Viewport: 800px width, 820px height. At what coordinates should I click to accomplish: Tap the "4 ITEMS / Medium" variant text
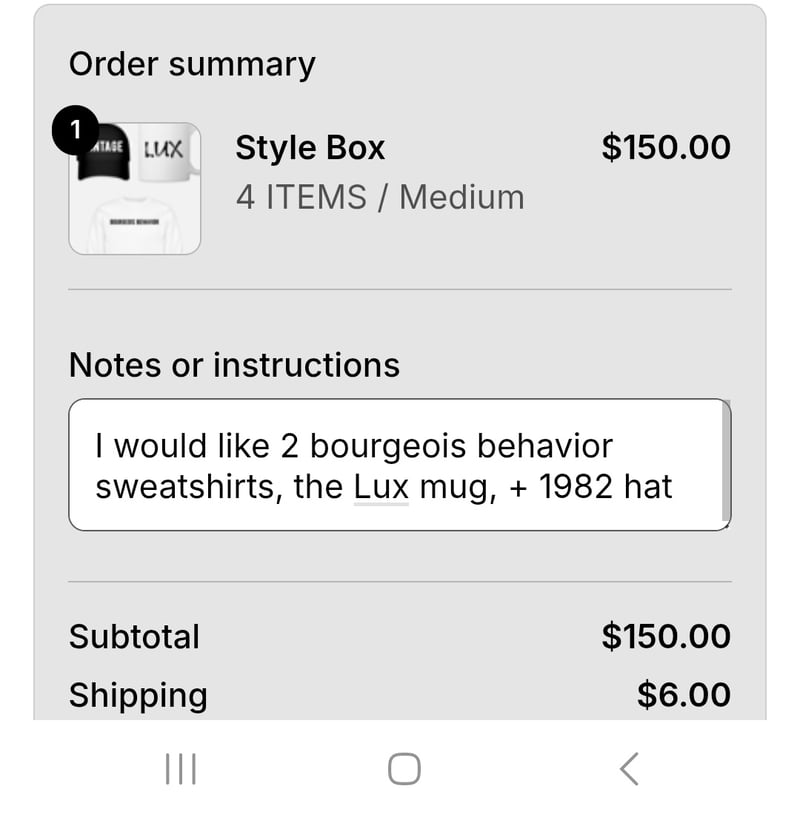point(380,197)
